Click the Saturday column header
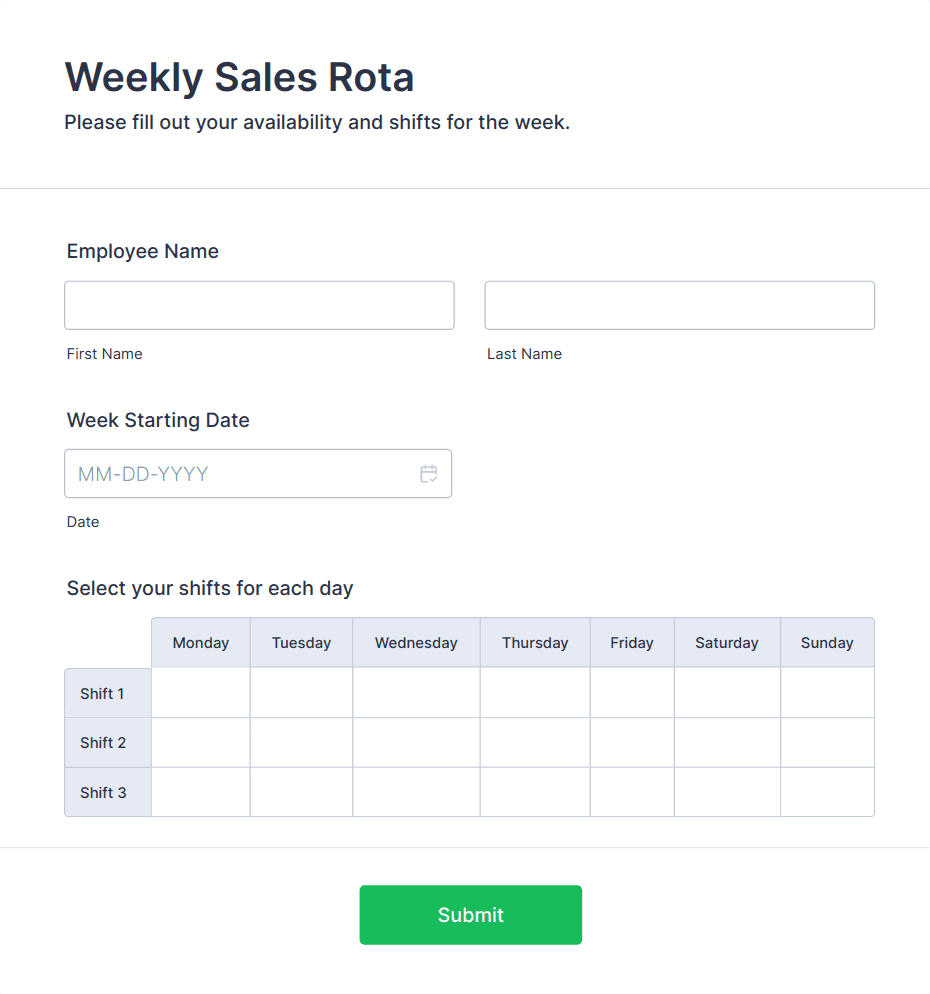Viewport: 930px width, 994px height. (x=727, y=643)
